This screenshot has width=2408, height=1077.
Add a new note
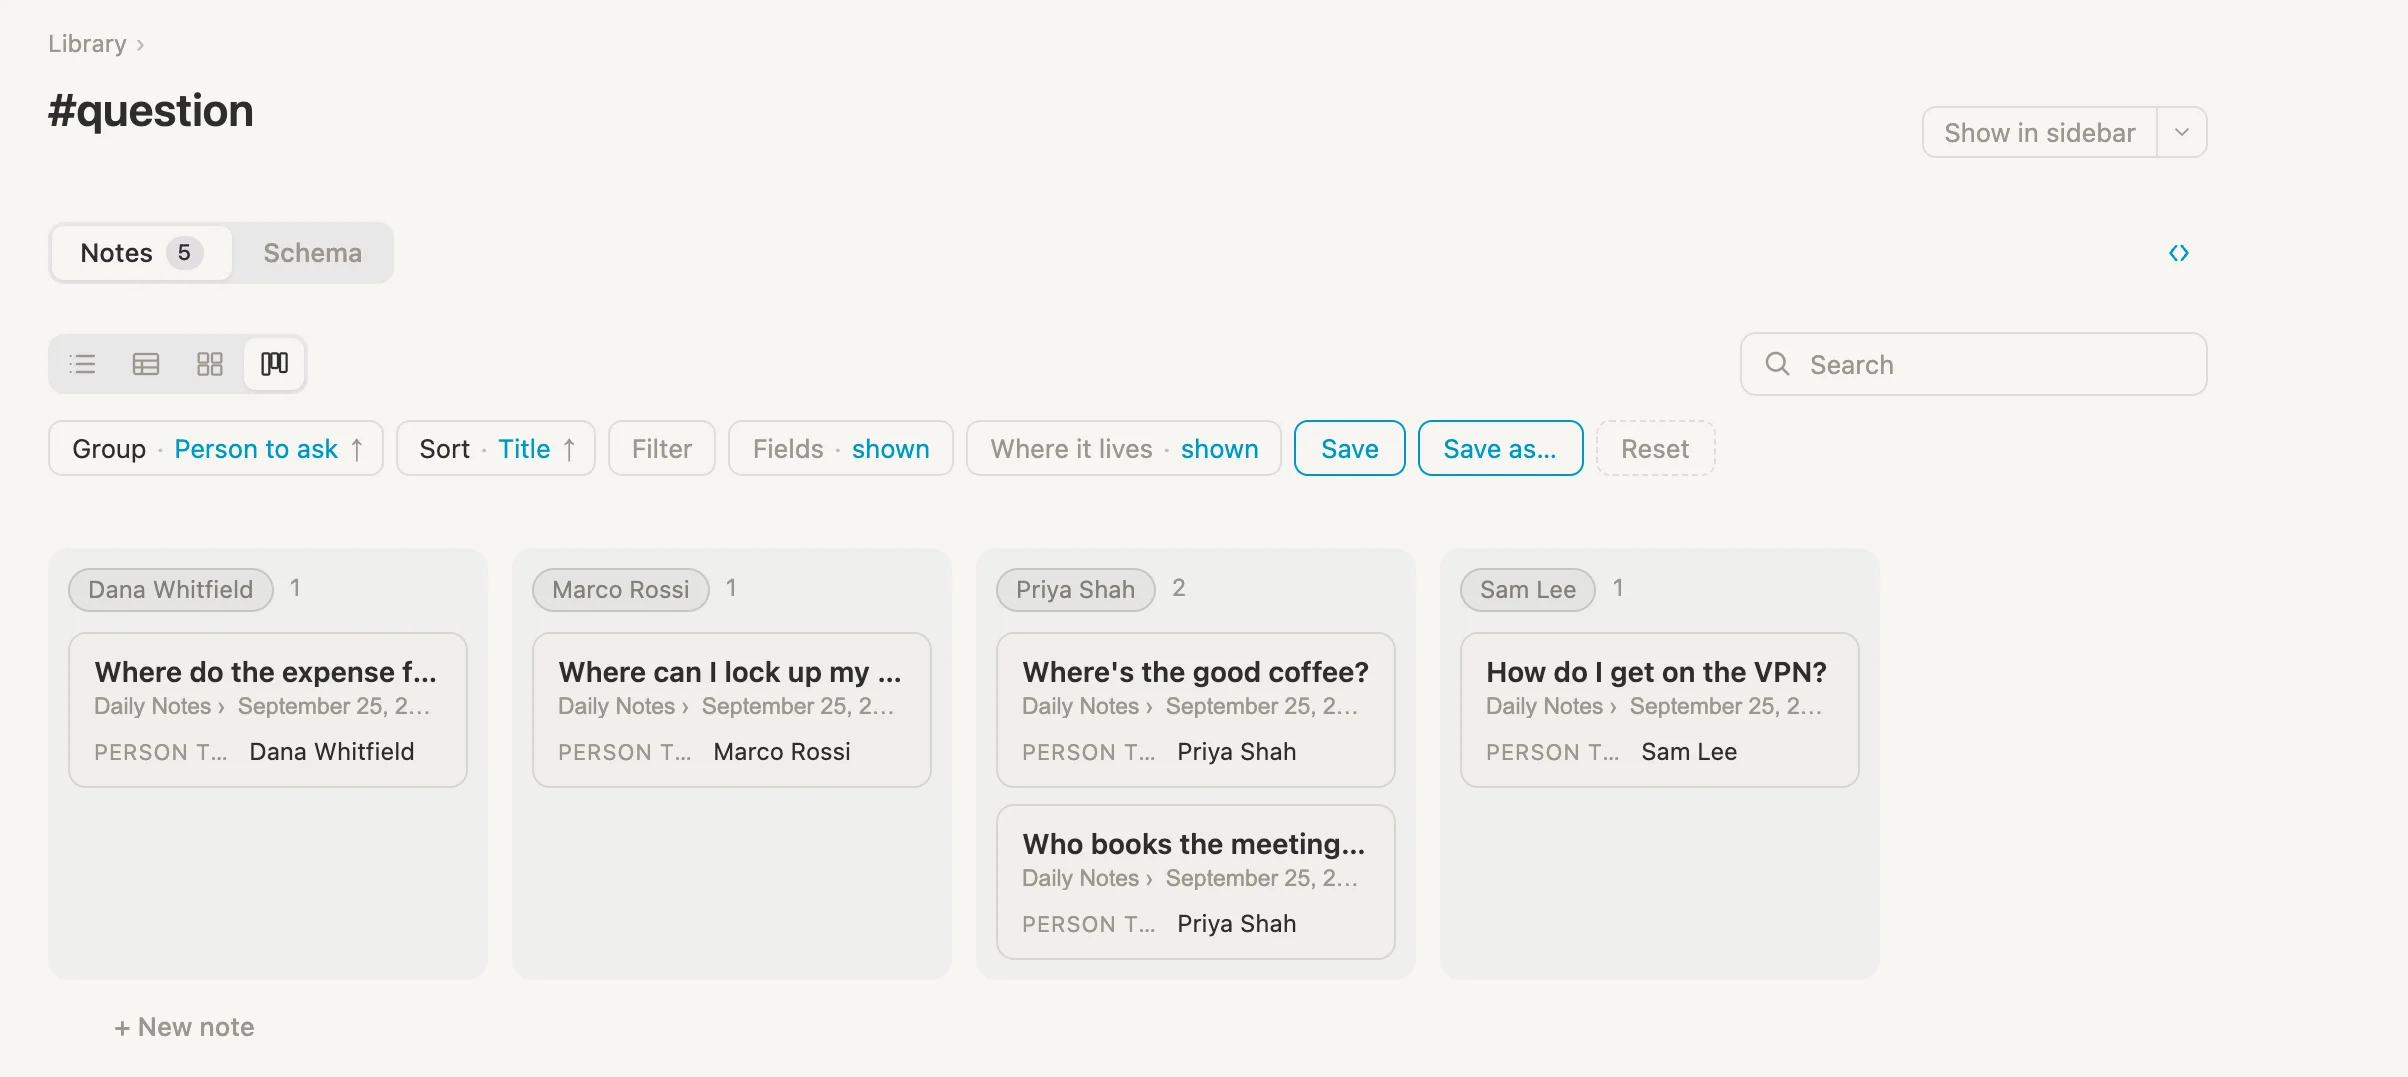coord(184,1027)
